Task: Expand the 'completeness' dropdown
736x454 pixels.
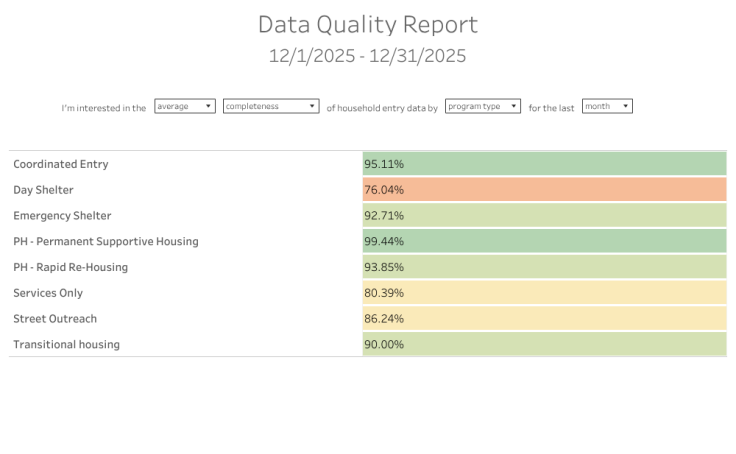Action: coord(271,106)
